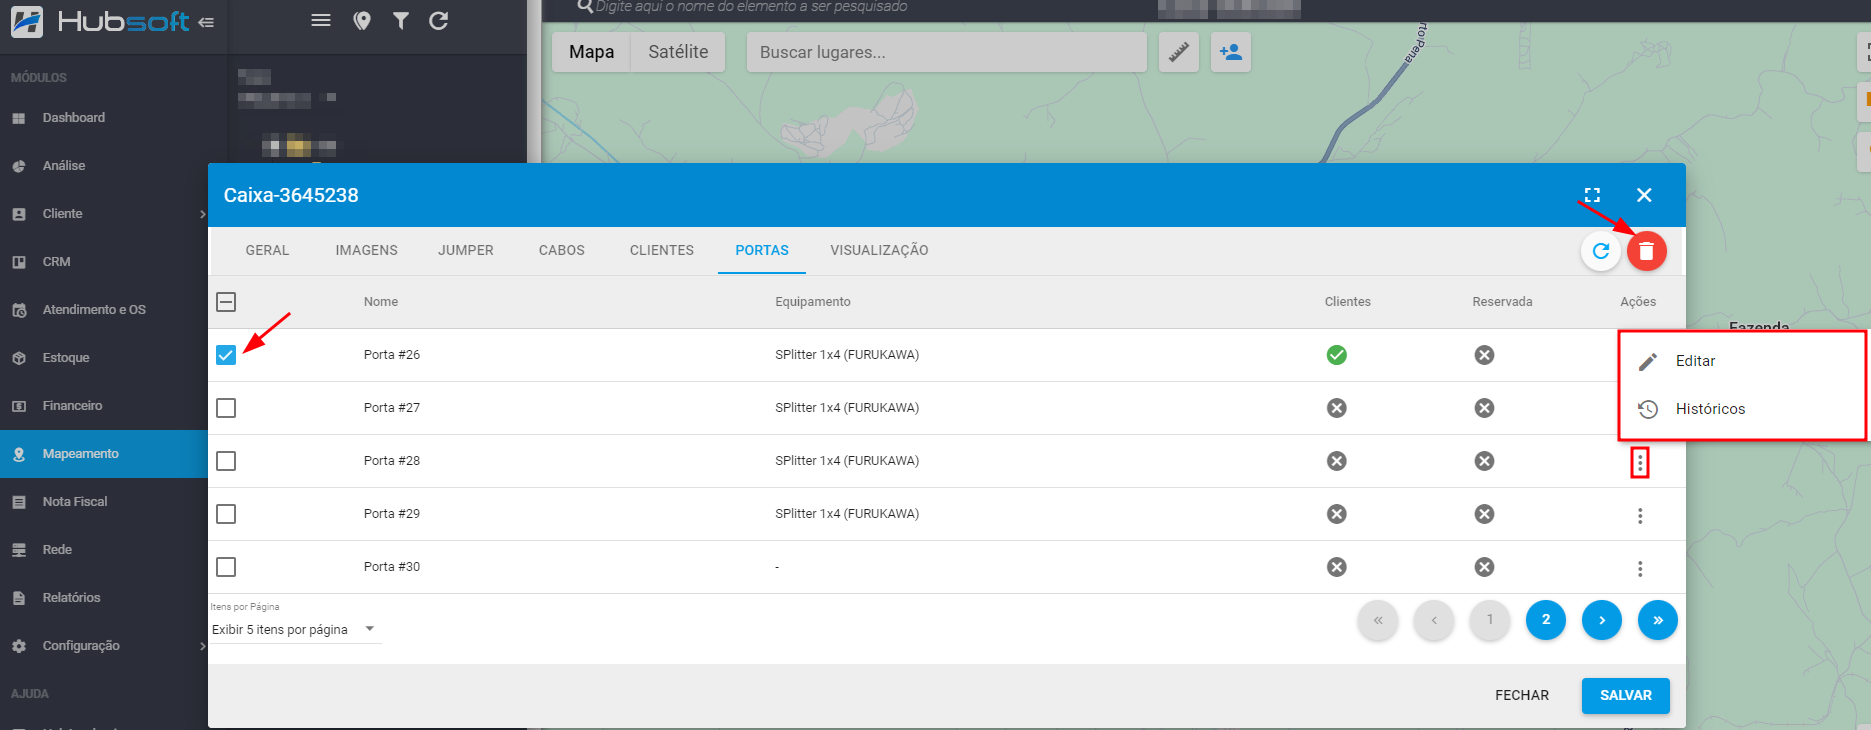This screenshot has width=1871, height=730.
Task: Close the Caixa-3645238 dialog with the X
Action: tap(1644, 195)
